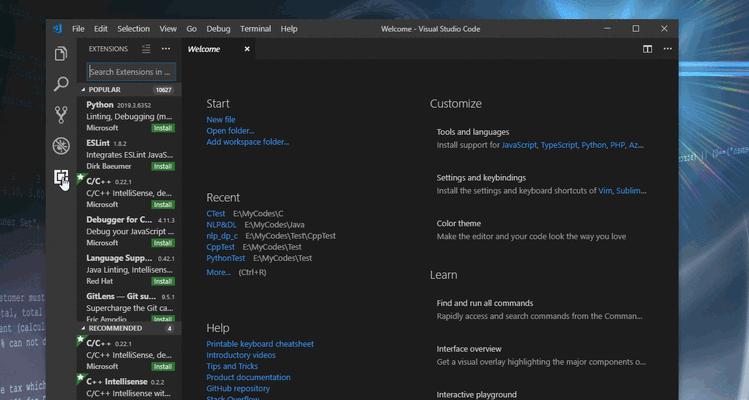Open Extensions panel more actions menu
749x400 pixels.
(166, 49)
